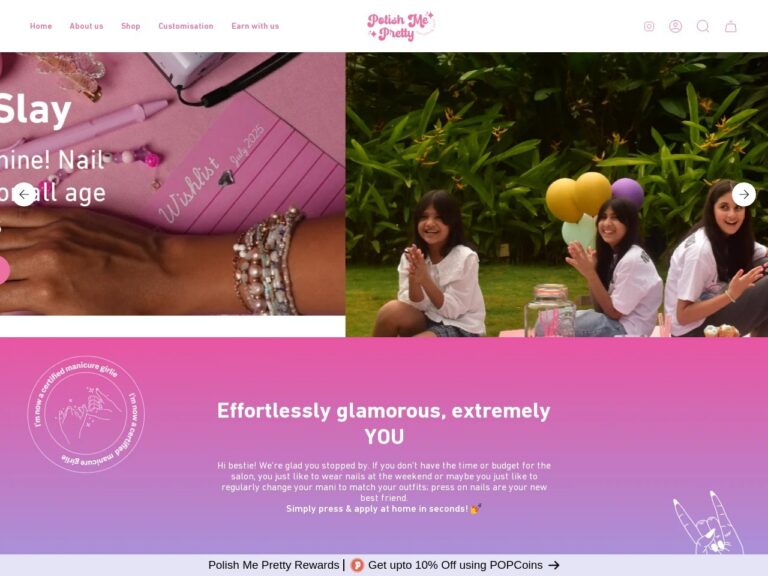The width and height of the screenshot is (768, 576).
Task: Open the About us menu item
Action: coord(86,26)
